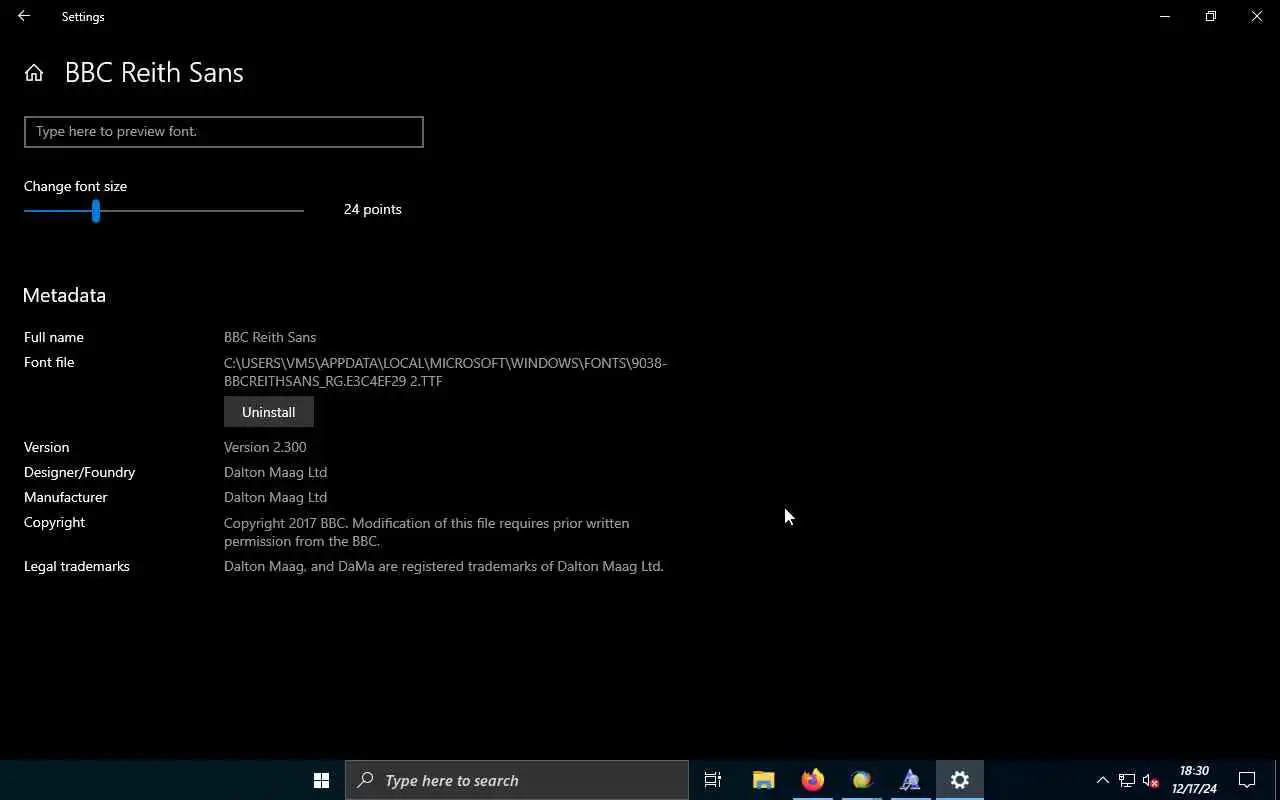Uninstall the BBC Reith Sans font
Image resolution: width=1280 pixels, height=800 pixels.
click(x=269, y=412)
